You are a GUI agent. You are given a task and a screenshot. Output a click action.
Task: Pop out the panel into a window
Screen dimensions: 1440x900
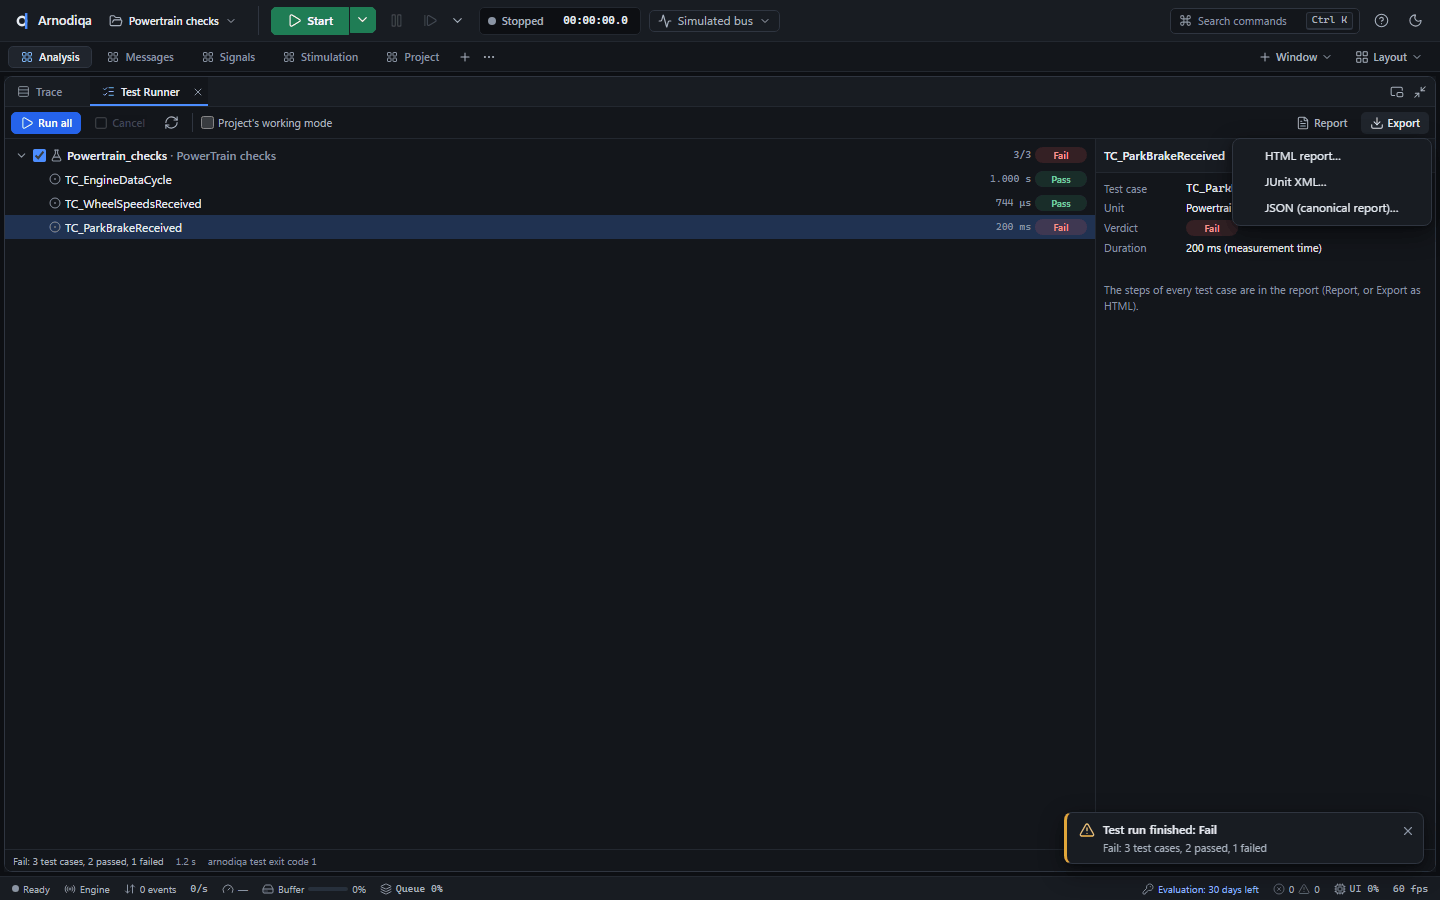point(1397,92)
